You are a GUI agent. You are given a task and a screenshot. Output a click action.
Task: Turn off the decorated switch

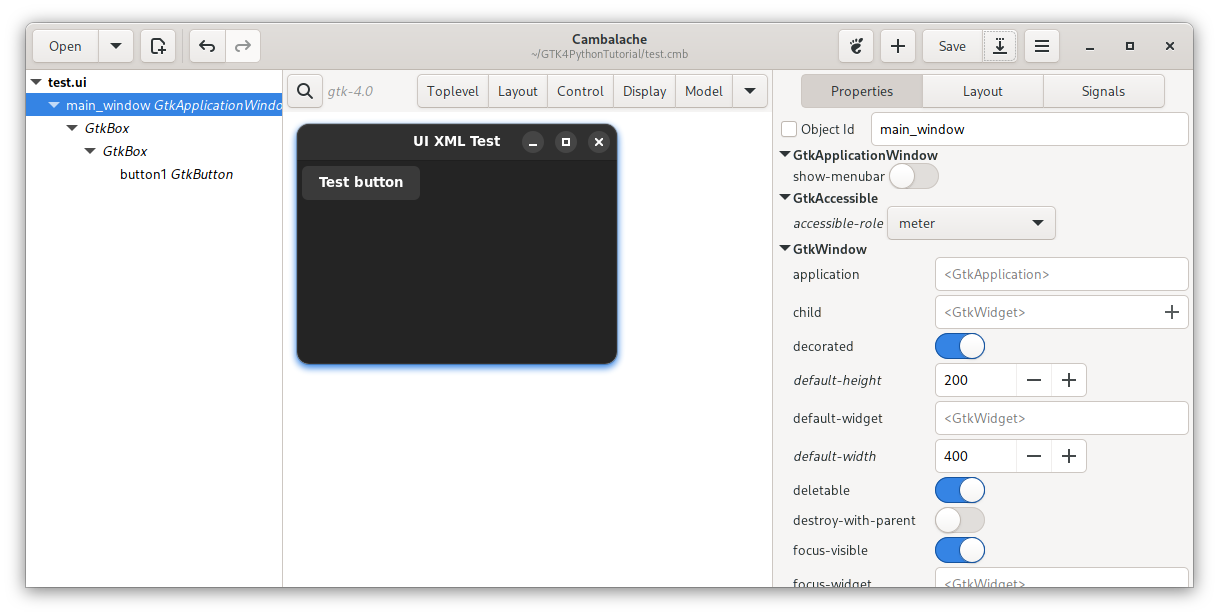coord(960,347)
